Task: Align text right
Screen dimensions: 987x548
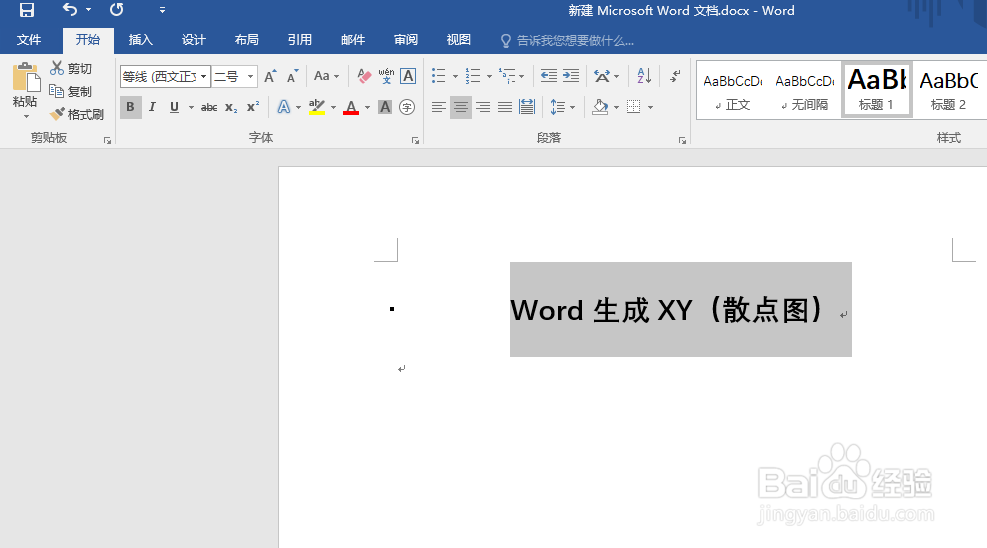Action: pos(483,108)
